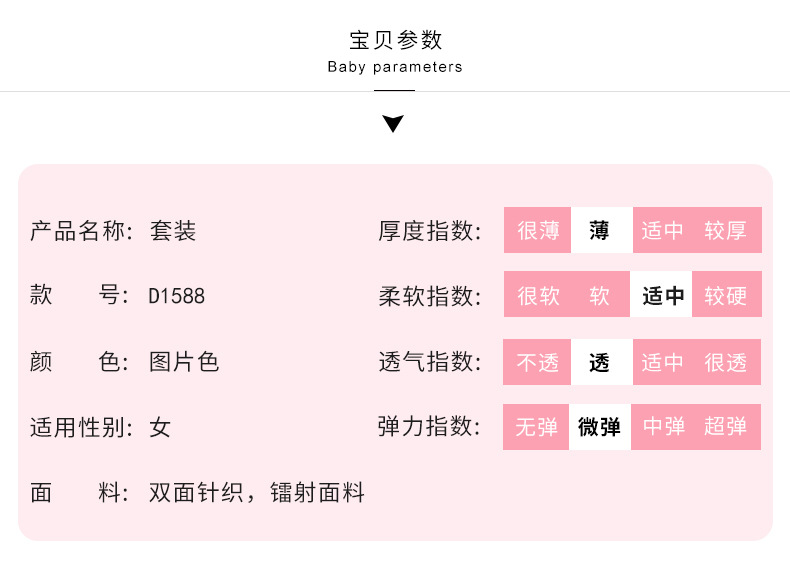
Task: Select 薄 in thickness index
Action: click(x=600, y=231)
